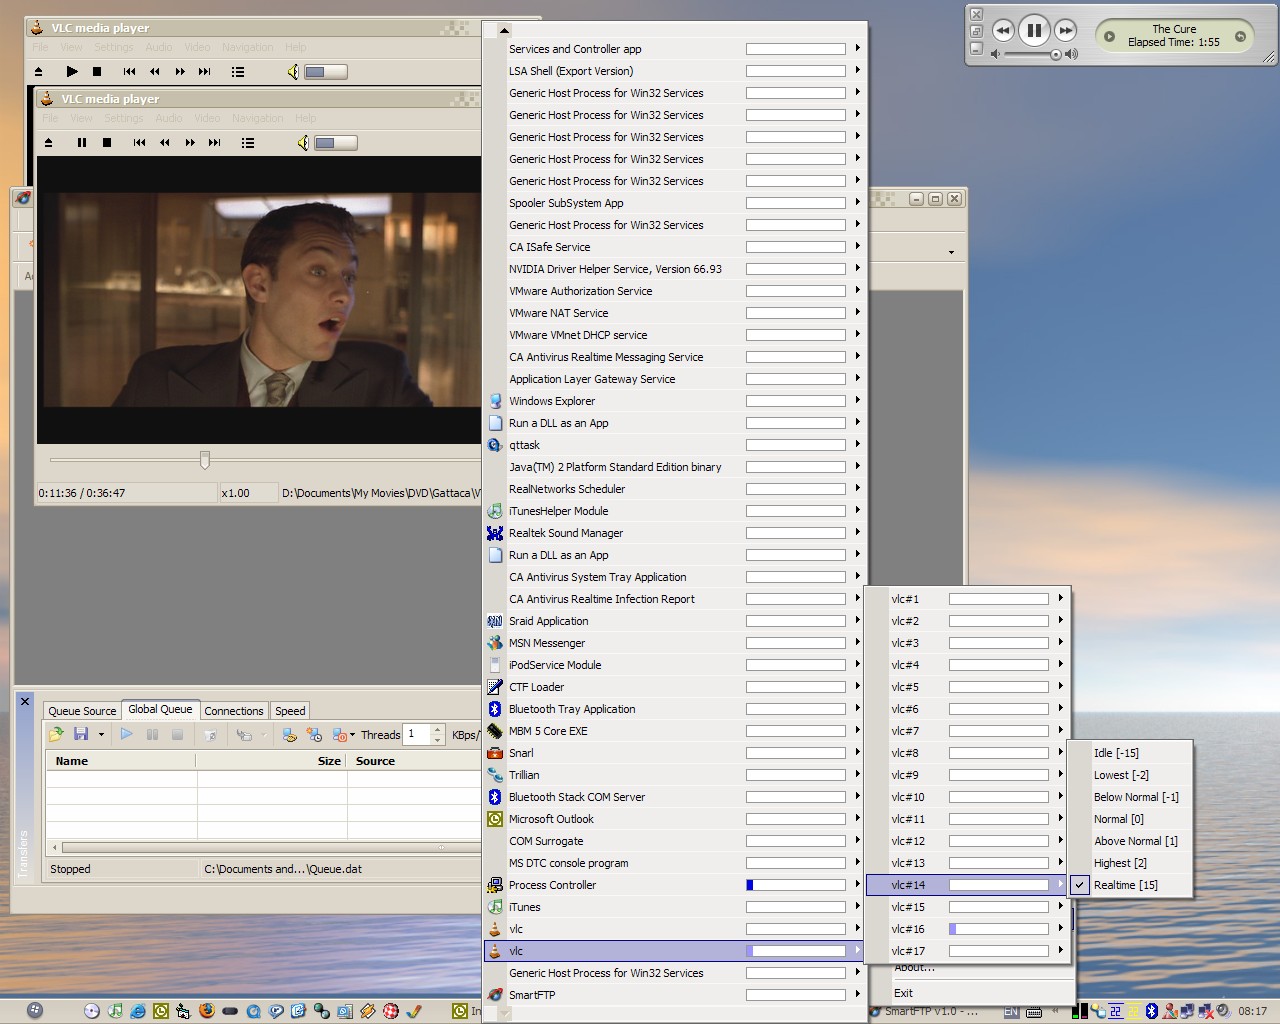This screenshot has width=1280, height=1024.
Task: Expand the vlc#16 thread submenu
Action: (967, 929)
